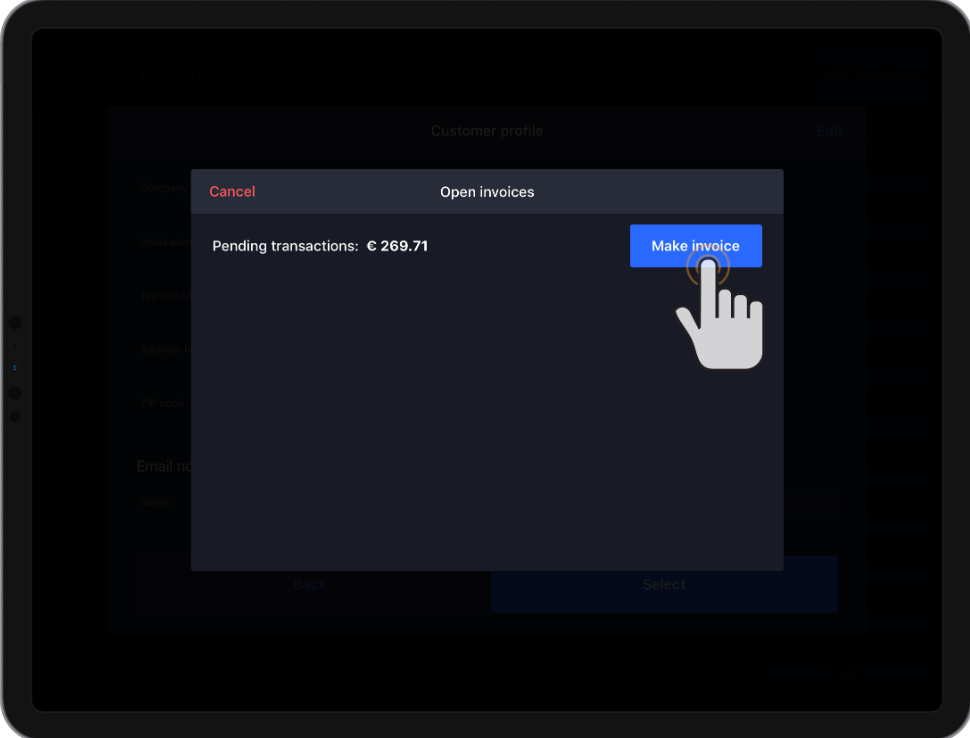Tap the dimmed Edit link
This screenshot has width=970, height=738.
(x=829, y=131)
